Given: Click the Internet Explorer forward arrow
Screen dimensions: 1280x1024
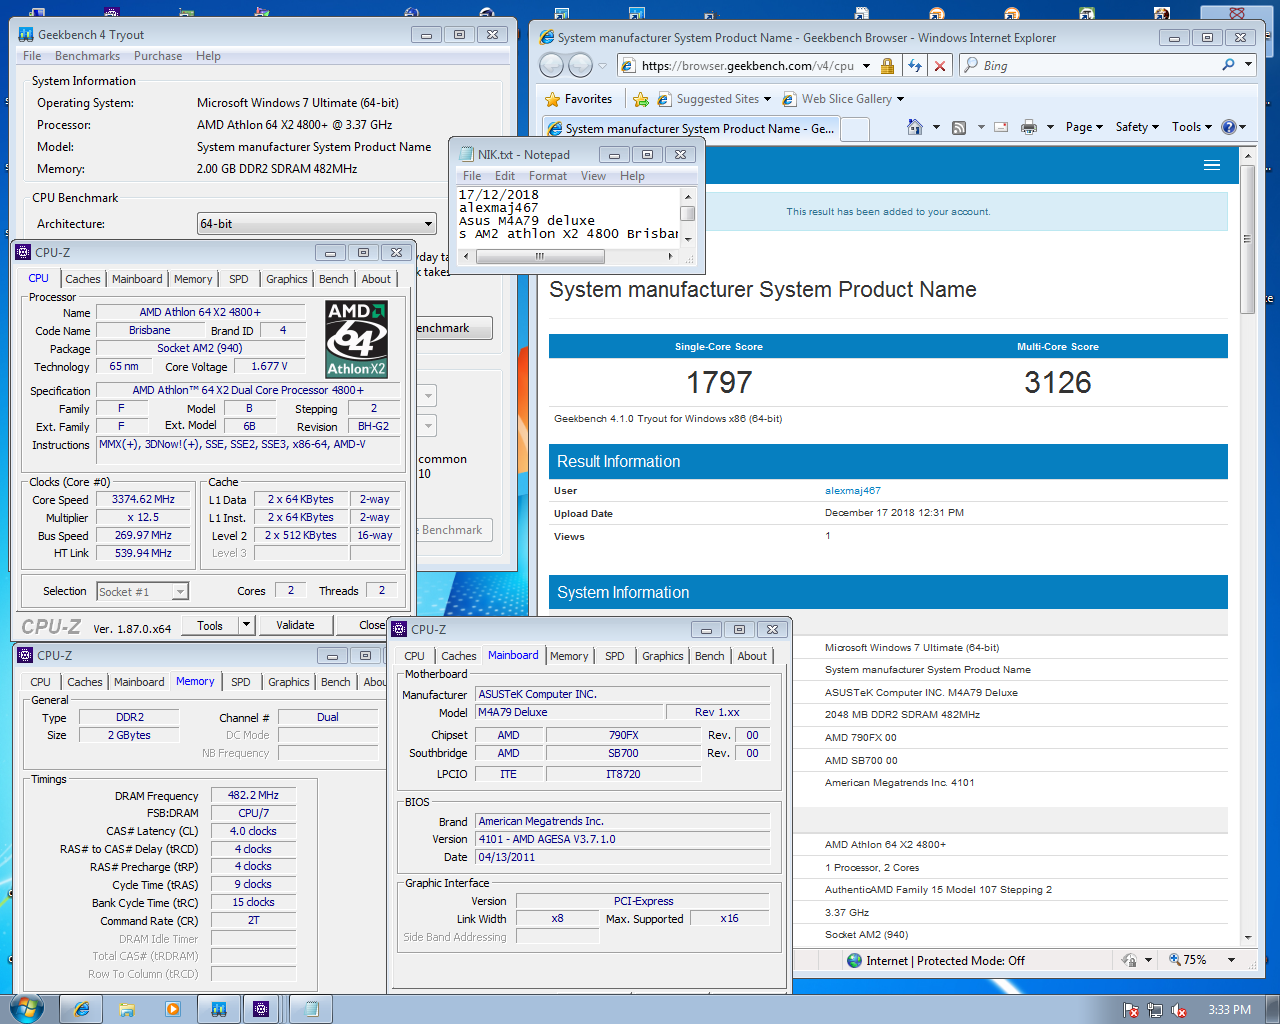Looking at the screenshot, I should coord(580,66).
